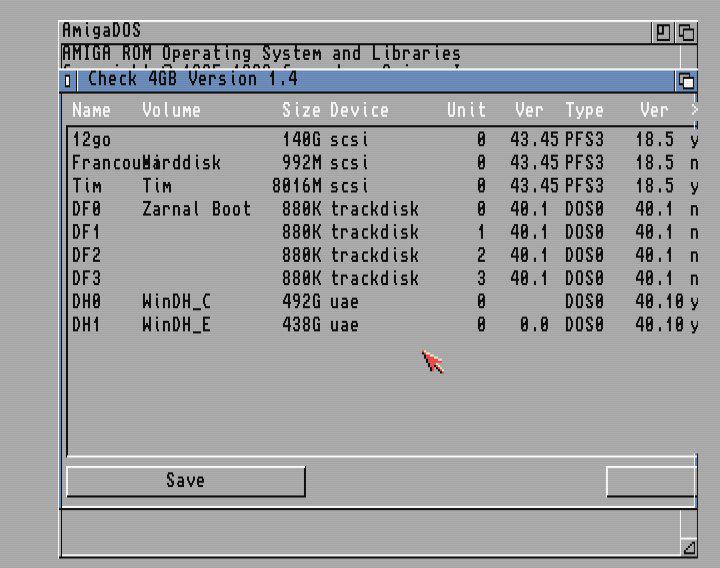720x568 pixels.
Task: Click the Name column header
Action: pos(91,110)
